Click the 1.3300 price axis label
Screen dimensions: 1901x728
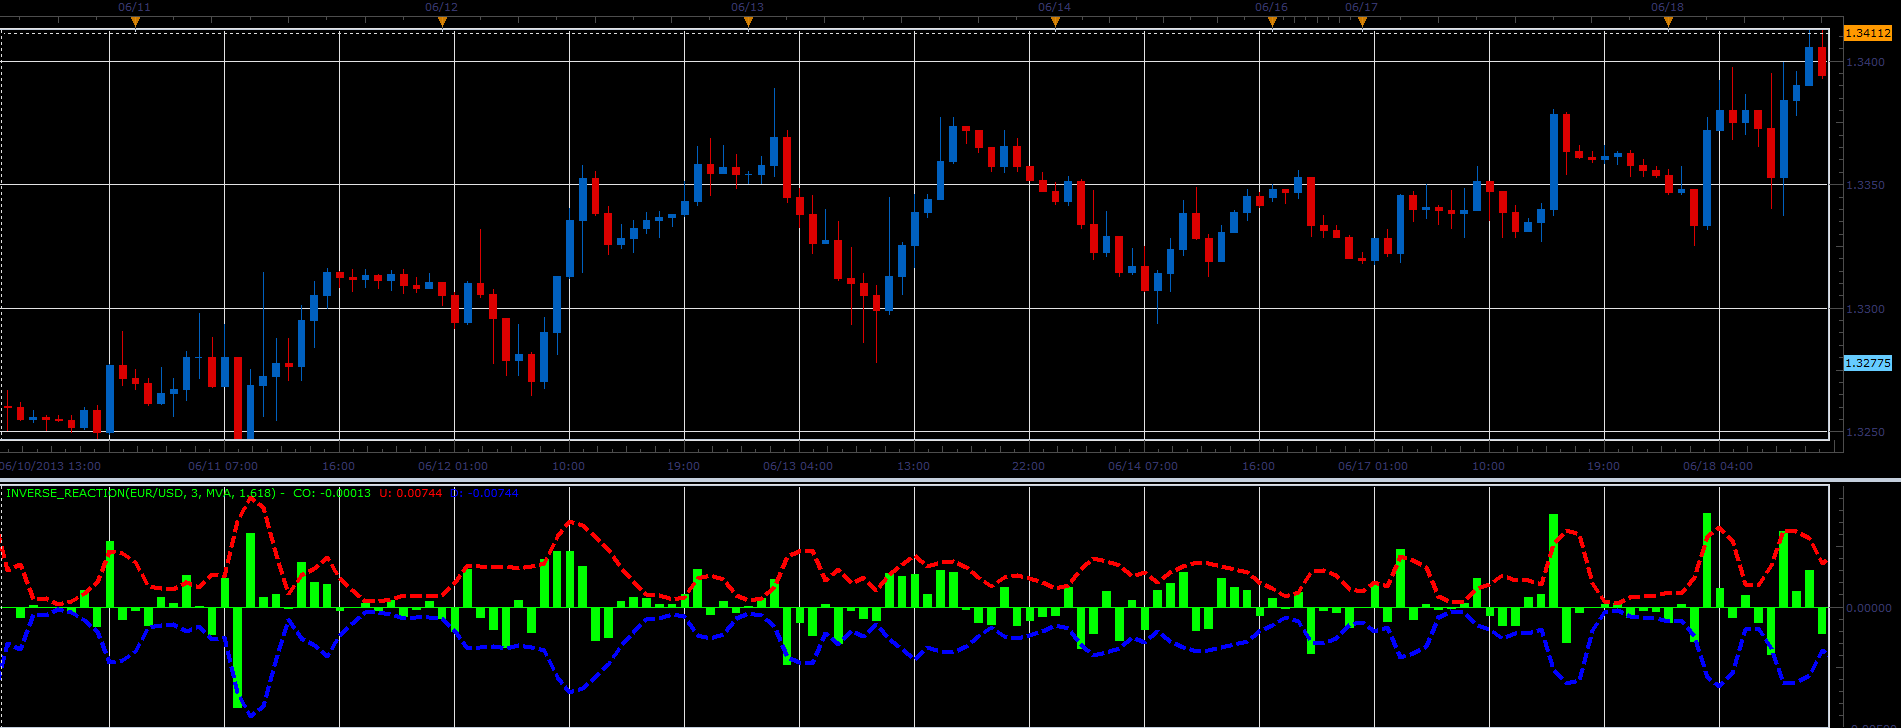click(x=1864, y=309)
